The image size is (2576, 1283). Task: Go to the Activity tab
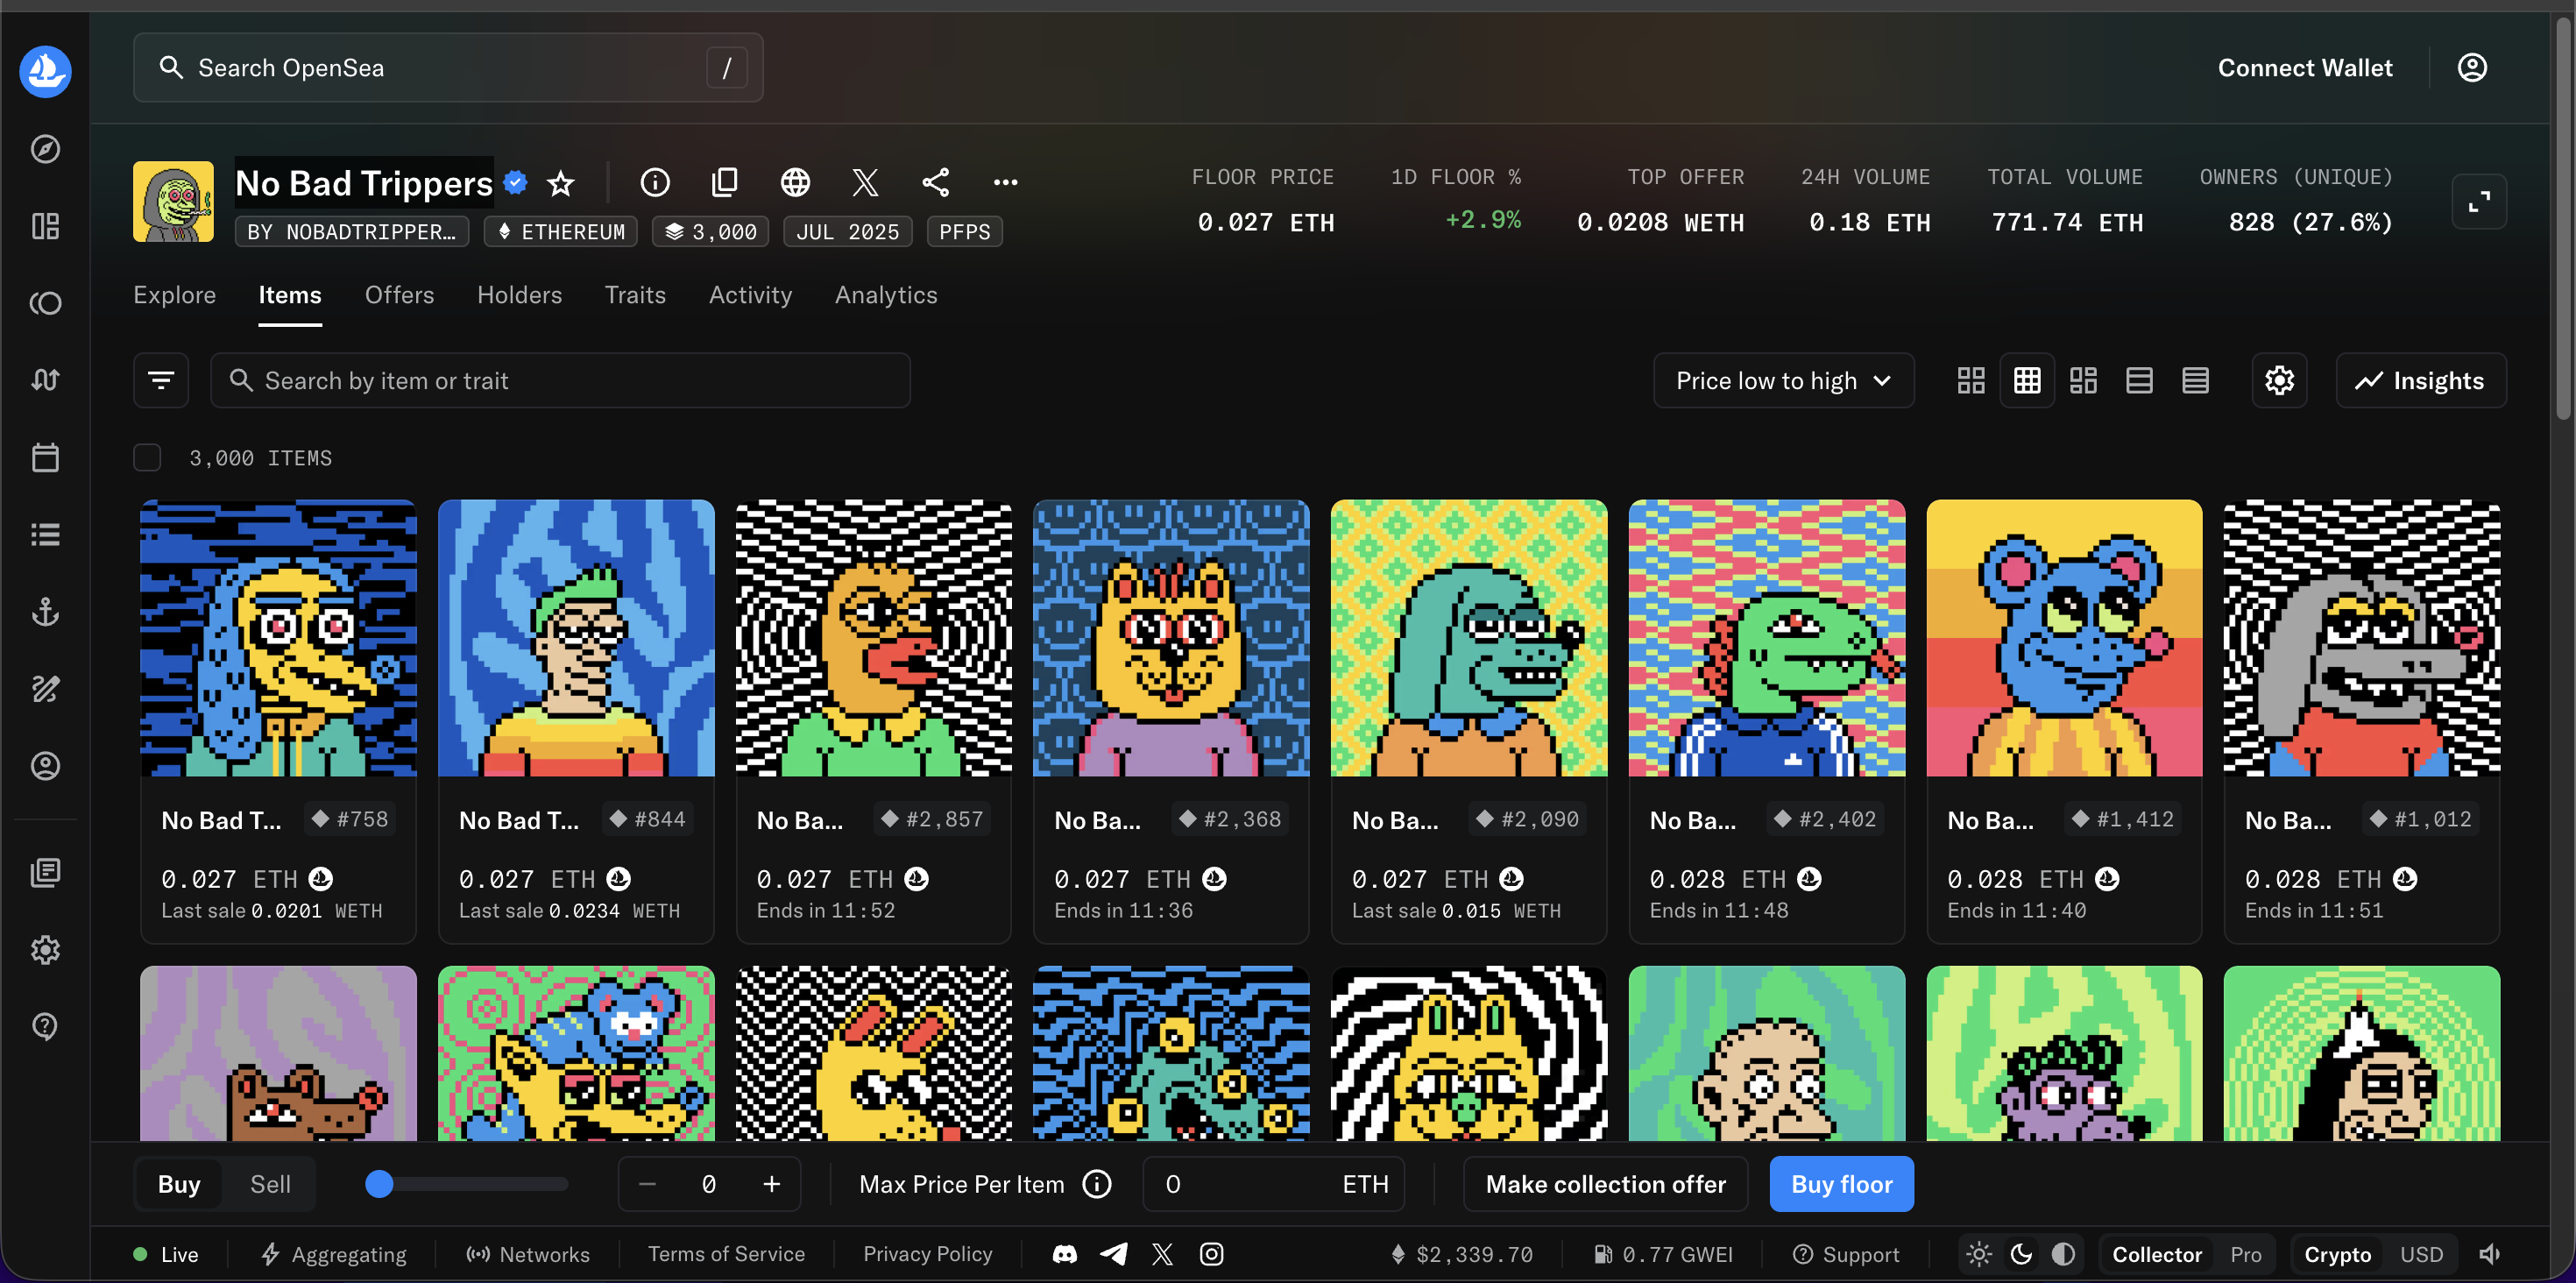pos(750,295)
